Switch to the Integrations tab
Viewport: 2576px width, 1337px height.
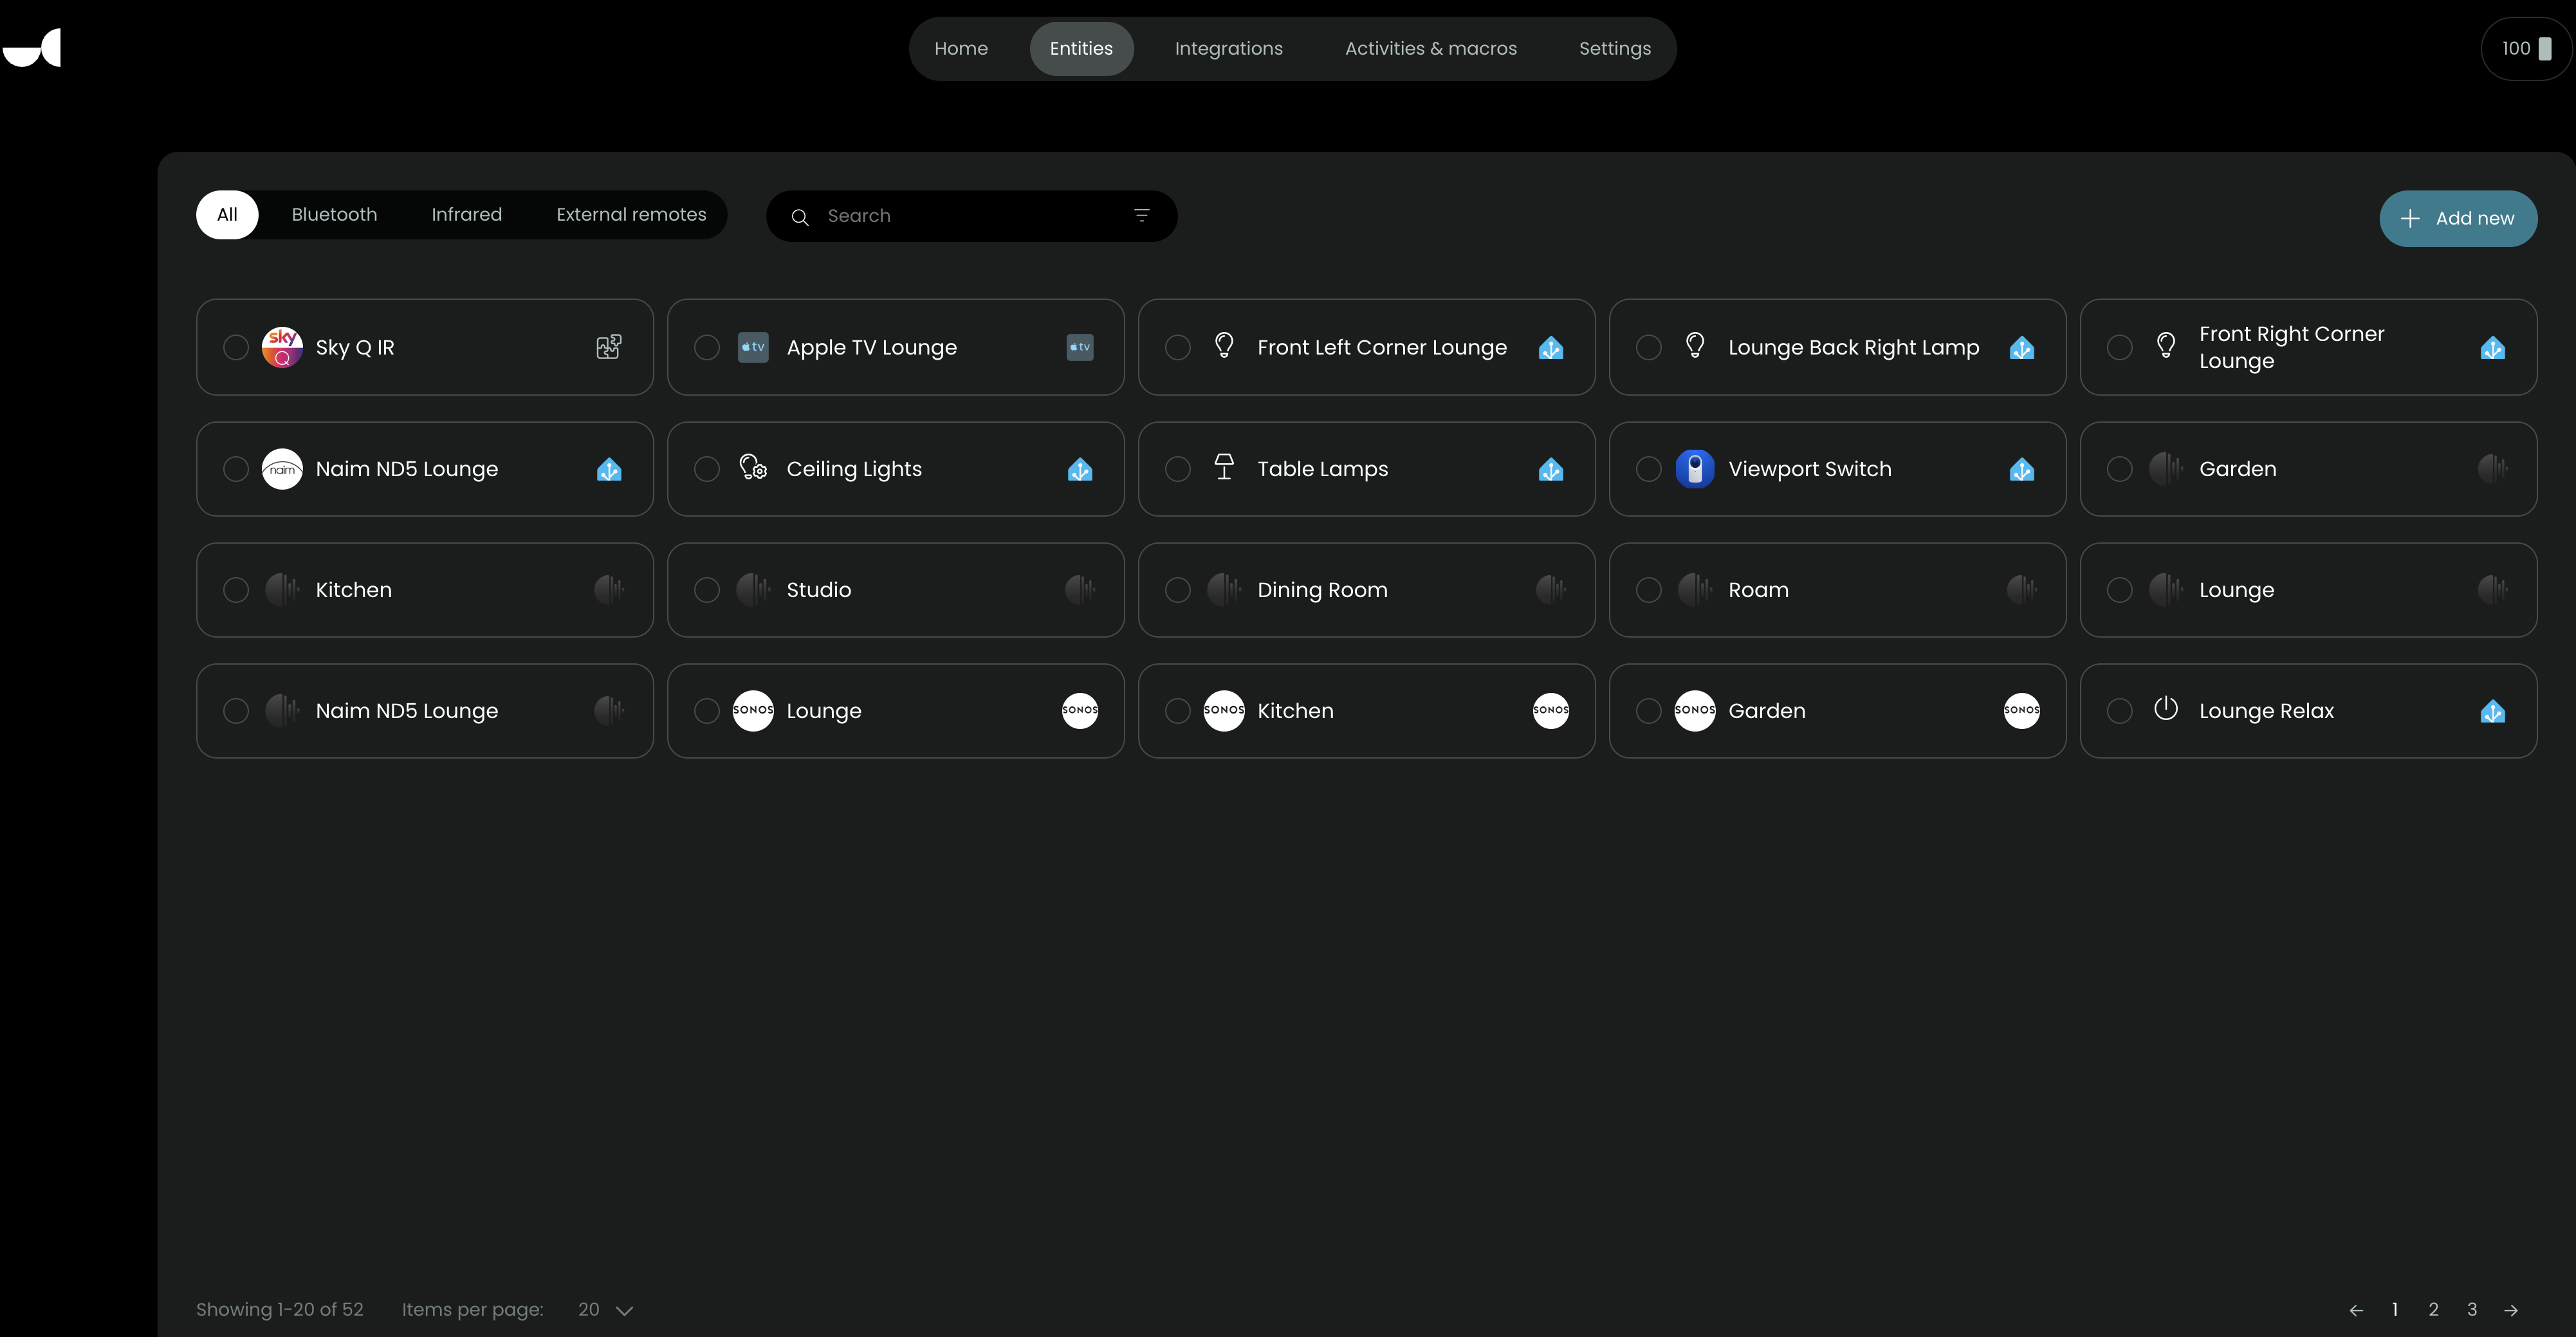1228,48
